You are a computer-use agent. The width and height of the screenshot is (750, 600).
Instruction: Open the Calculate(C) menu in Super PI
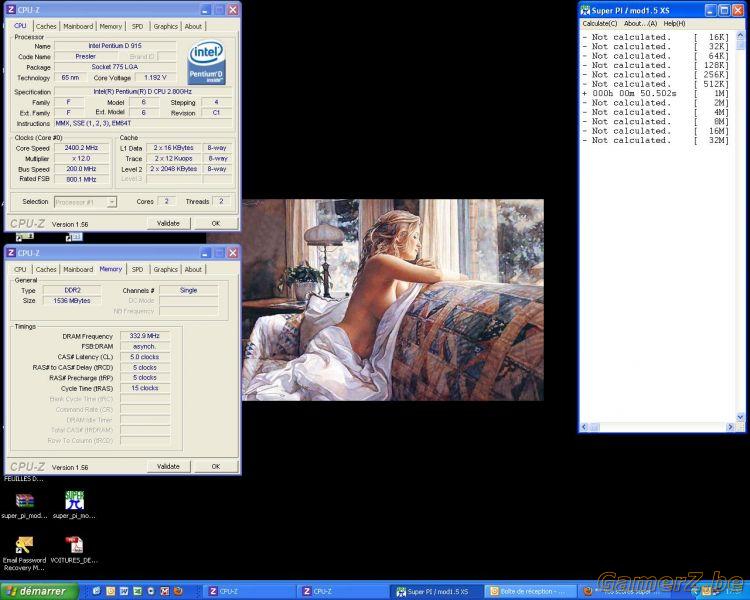coord(599,23)
